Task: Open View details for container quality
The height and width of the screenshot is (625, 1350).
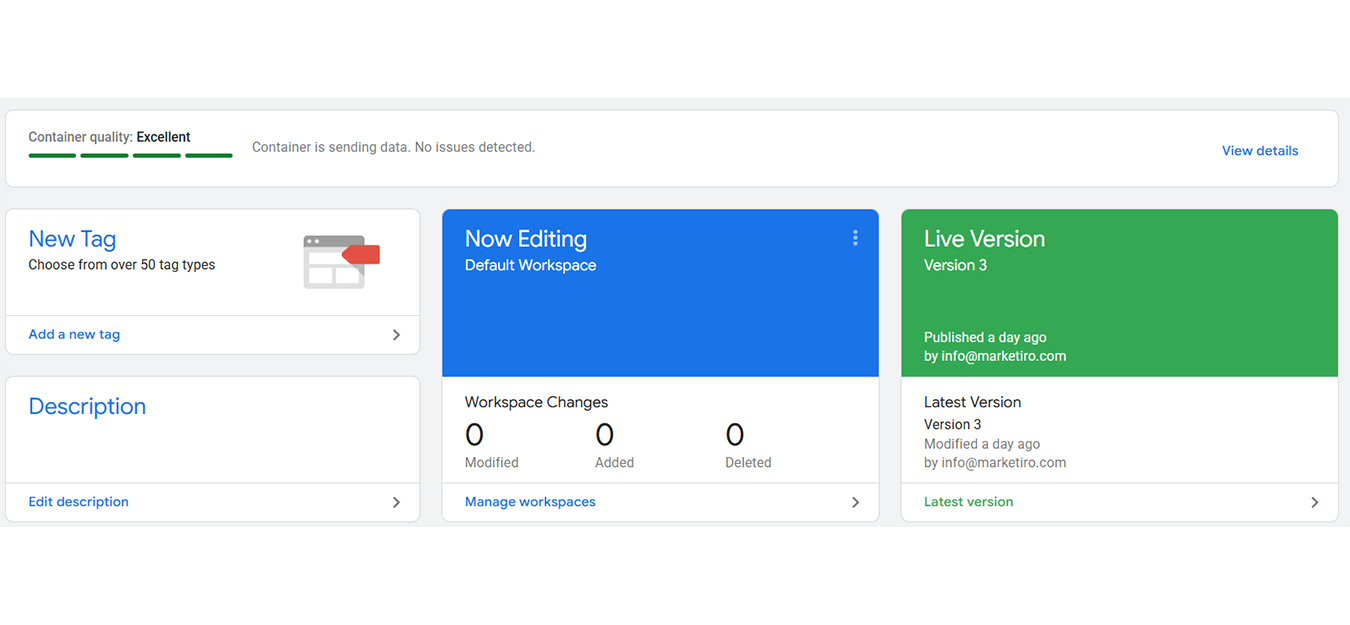Action: click(x=1259, y=151)
